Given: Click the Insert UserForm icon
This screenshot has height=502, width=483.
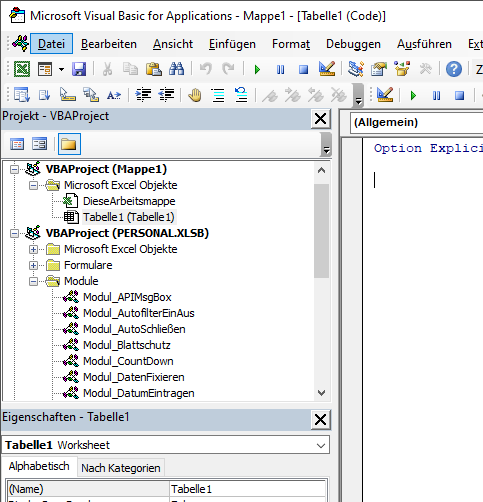Looking at the screenshot, I should [x=45, y=69].
